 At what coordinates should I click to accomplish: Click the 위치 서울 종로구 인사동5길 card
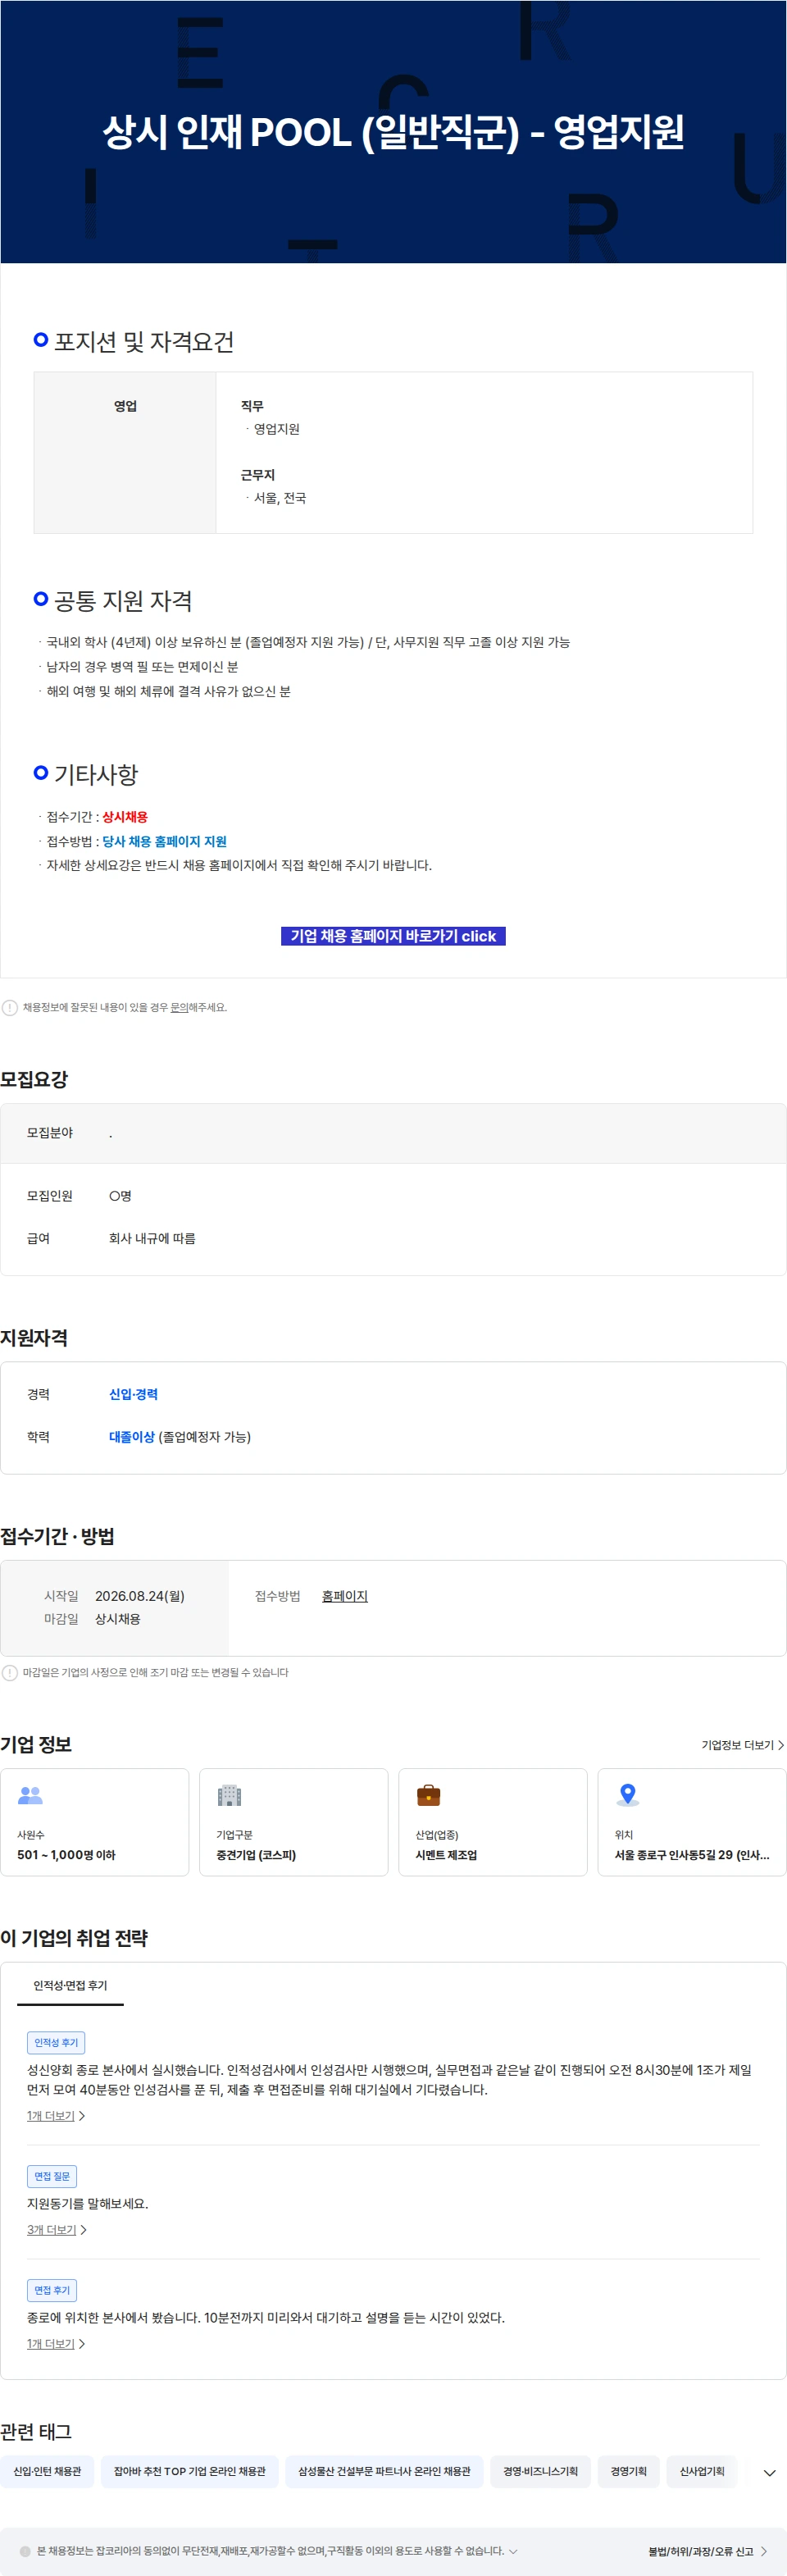[692, 1822]
